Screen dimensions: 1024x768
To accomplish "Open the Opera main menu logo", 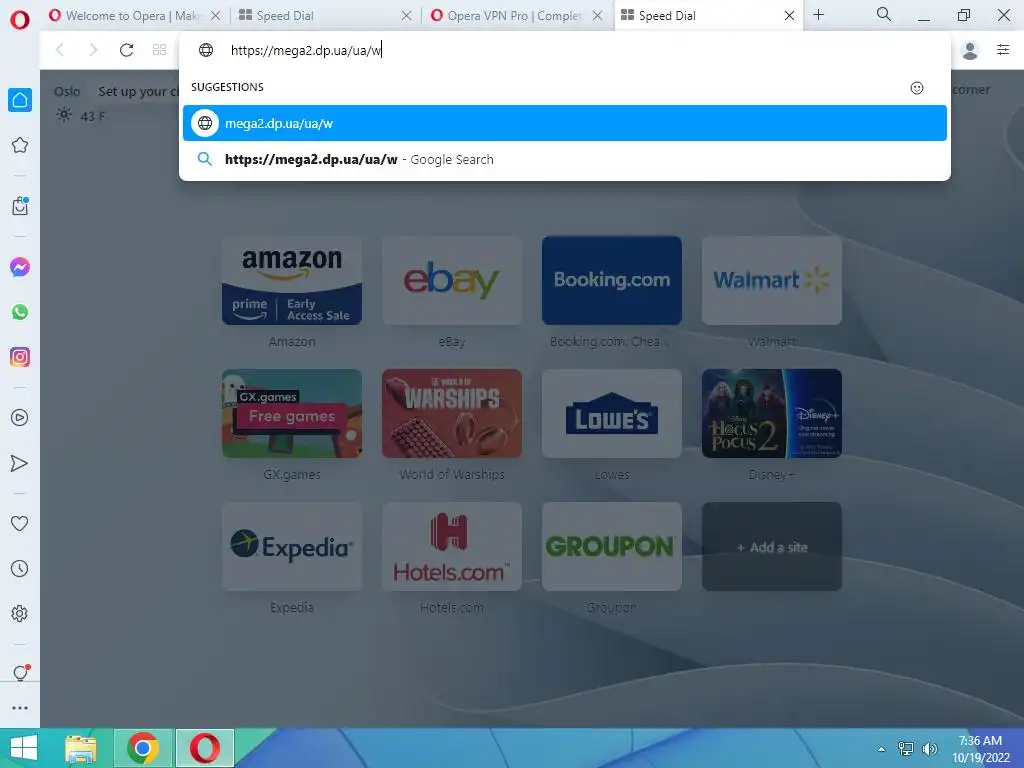I will (20, 20).
